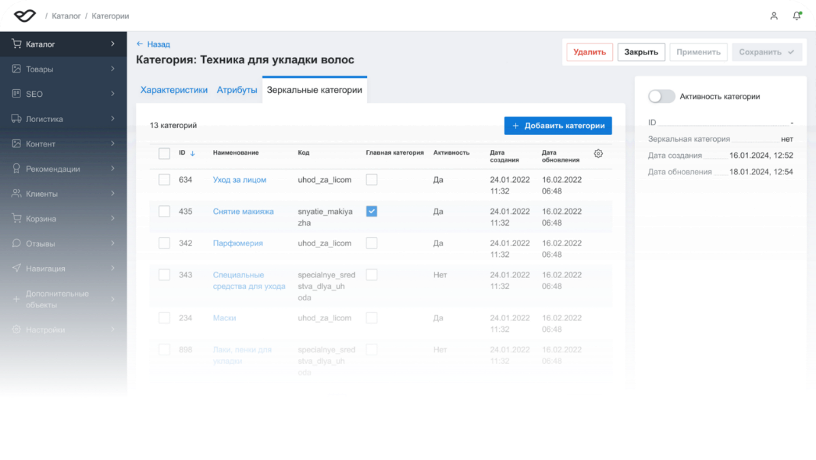
Task: Click the Удалить button
Action: click(x=590, y=52)
